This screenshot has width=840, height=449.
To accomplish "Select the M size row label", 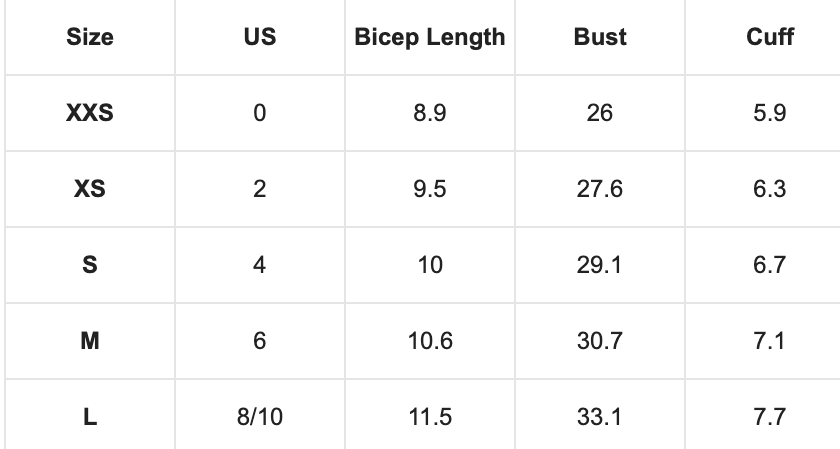I will click(90, 341).
